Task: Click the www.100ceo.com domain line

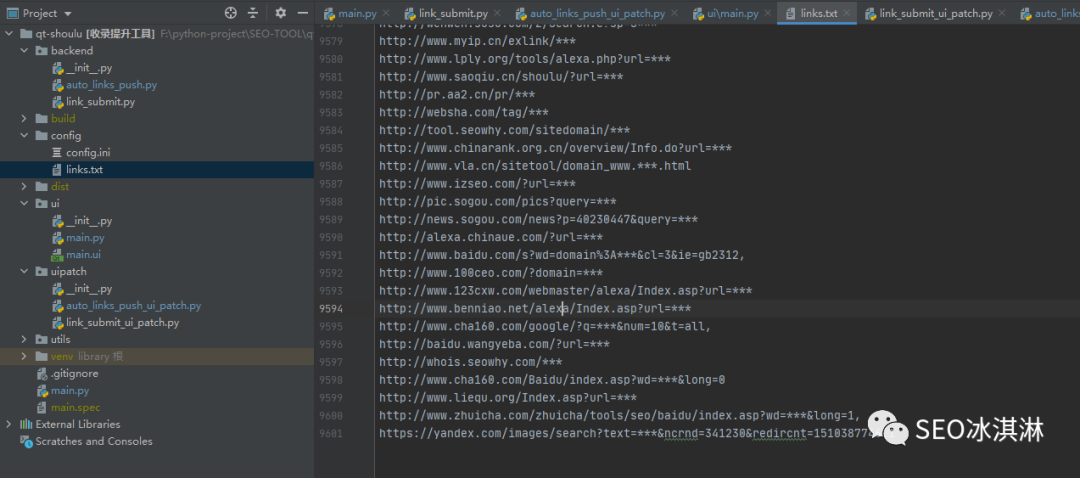Action: (x=491, y=273)
